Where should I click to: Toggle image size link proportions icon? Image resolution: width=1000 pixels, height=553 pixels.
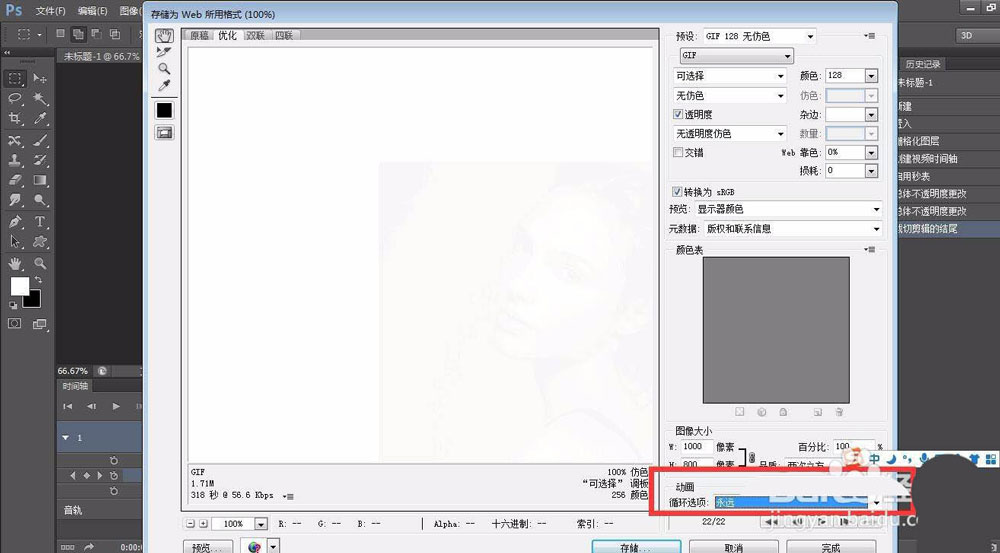(751, 457)
